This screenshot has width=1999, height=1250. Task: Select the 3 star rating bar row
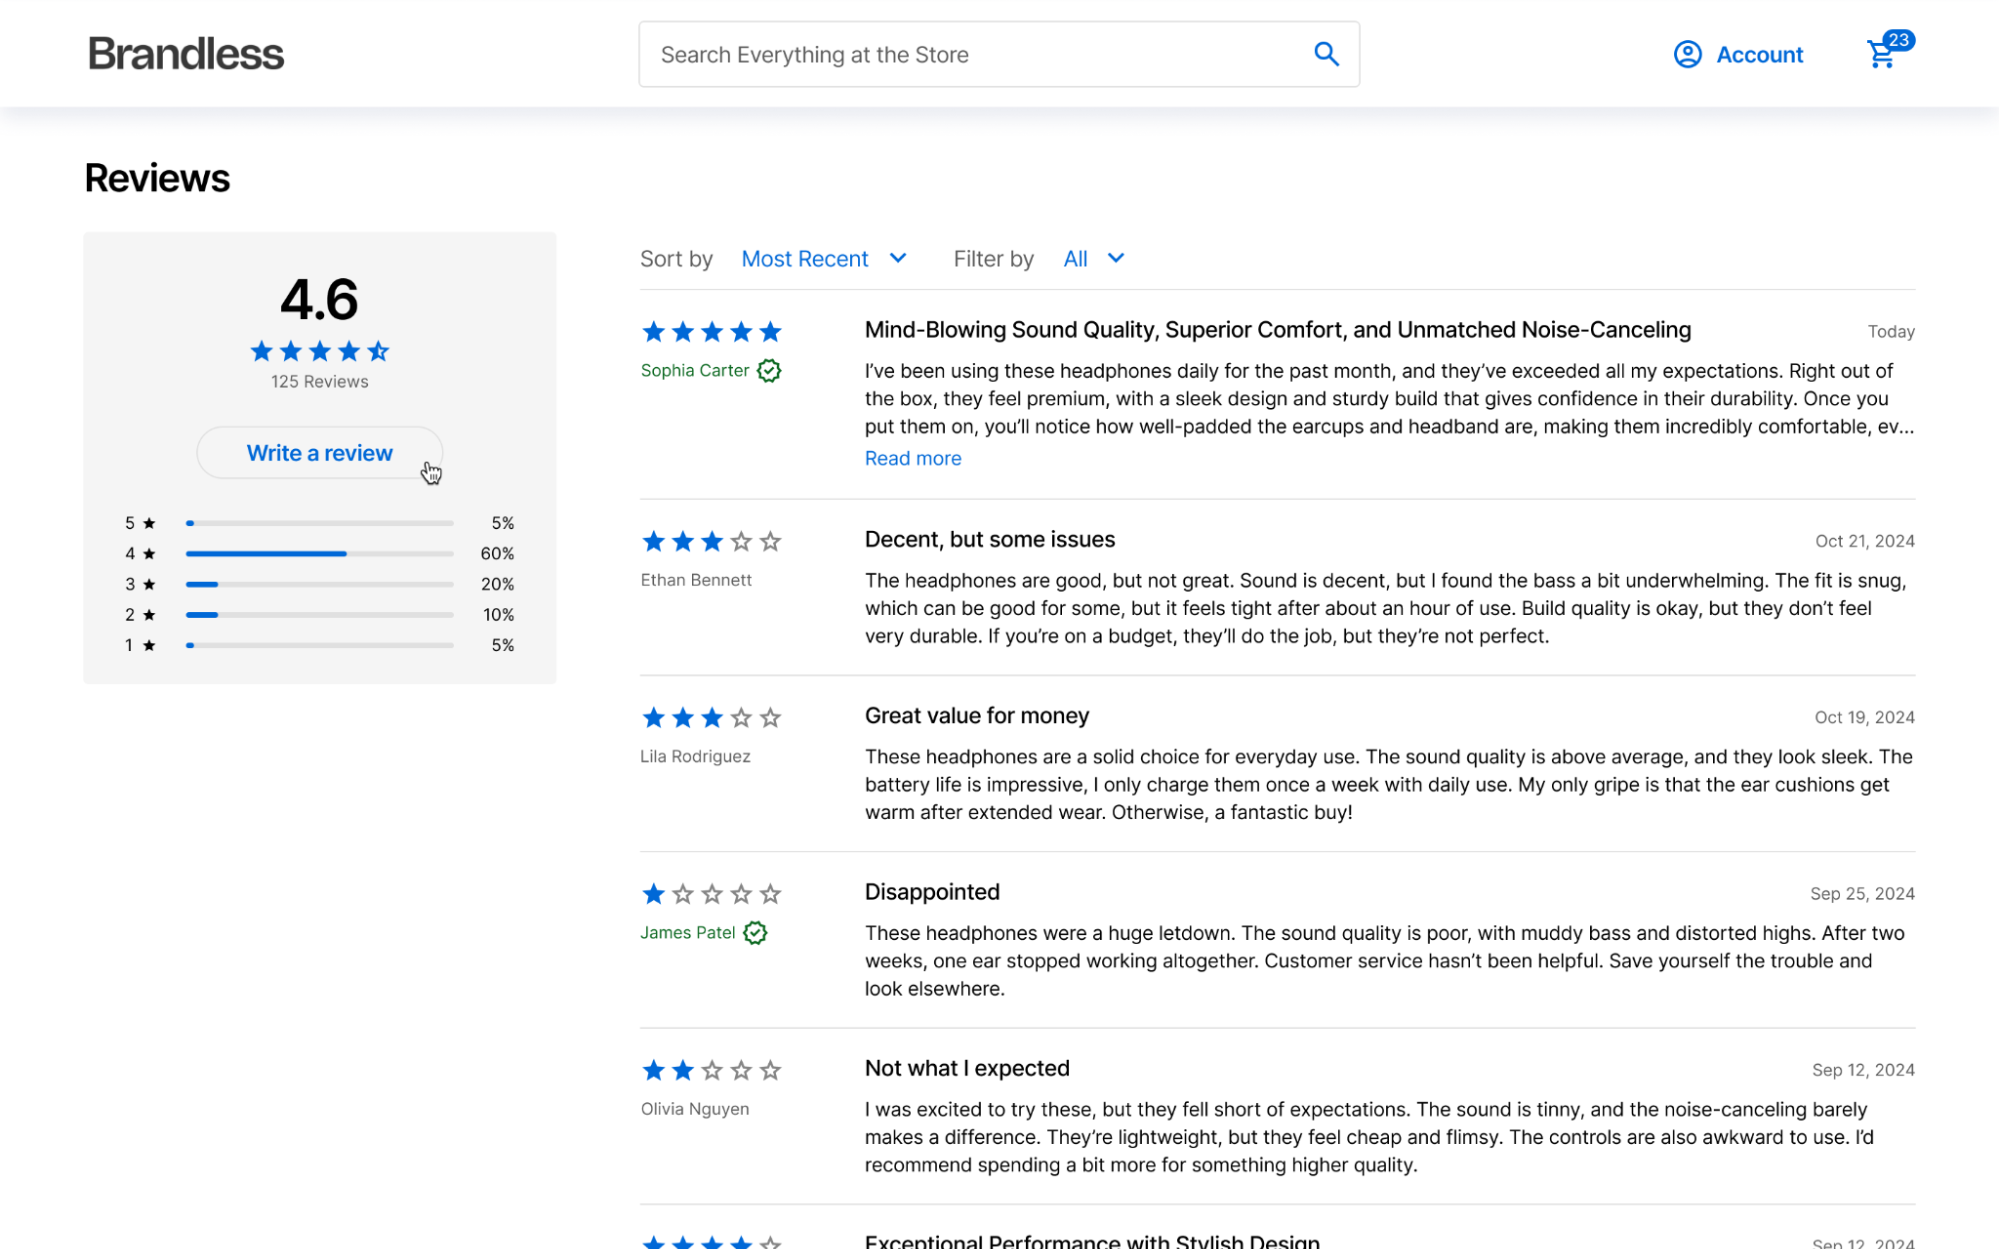click(319, 584)
